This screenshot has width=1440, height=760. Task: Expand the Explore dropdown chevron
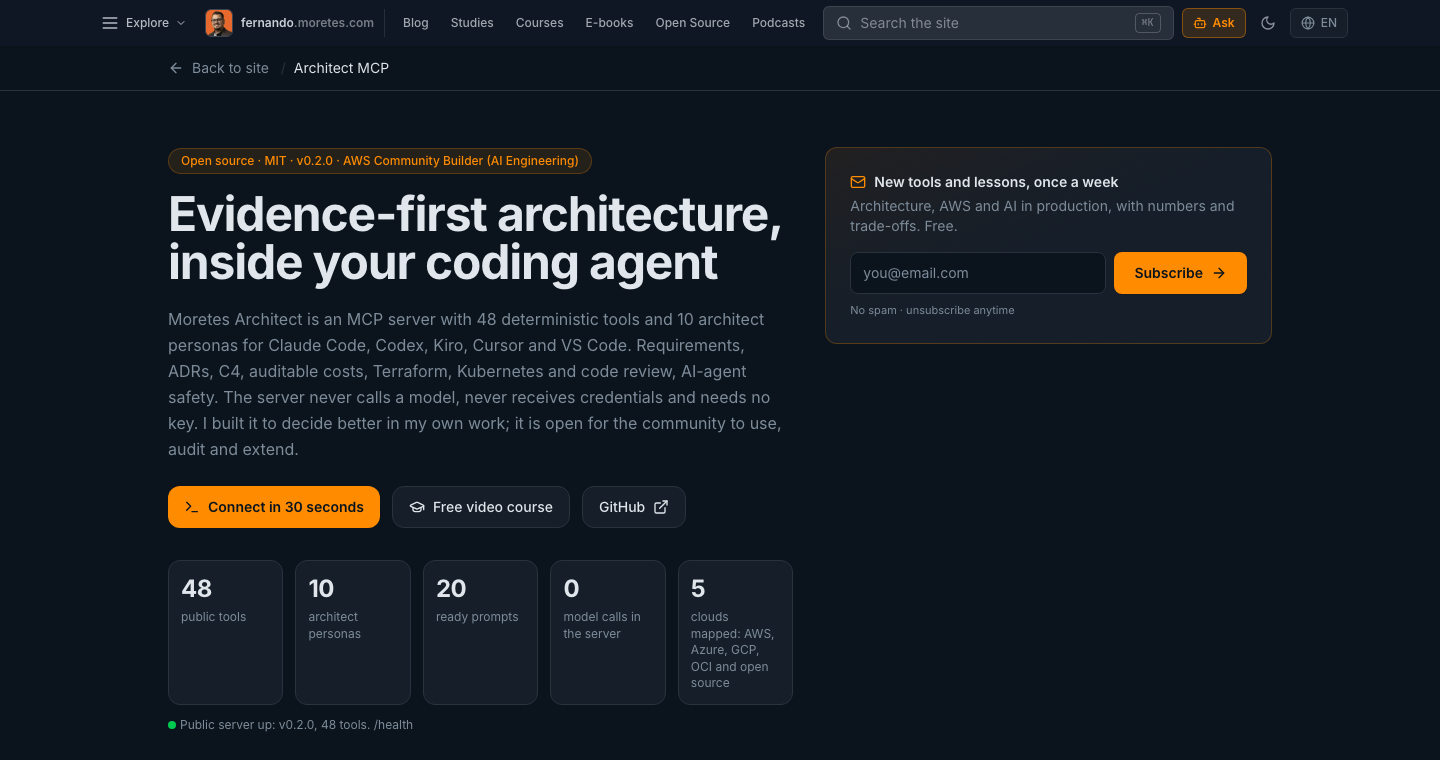pos(181,23)
